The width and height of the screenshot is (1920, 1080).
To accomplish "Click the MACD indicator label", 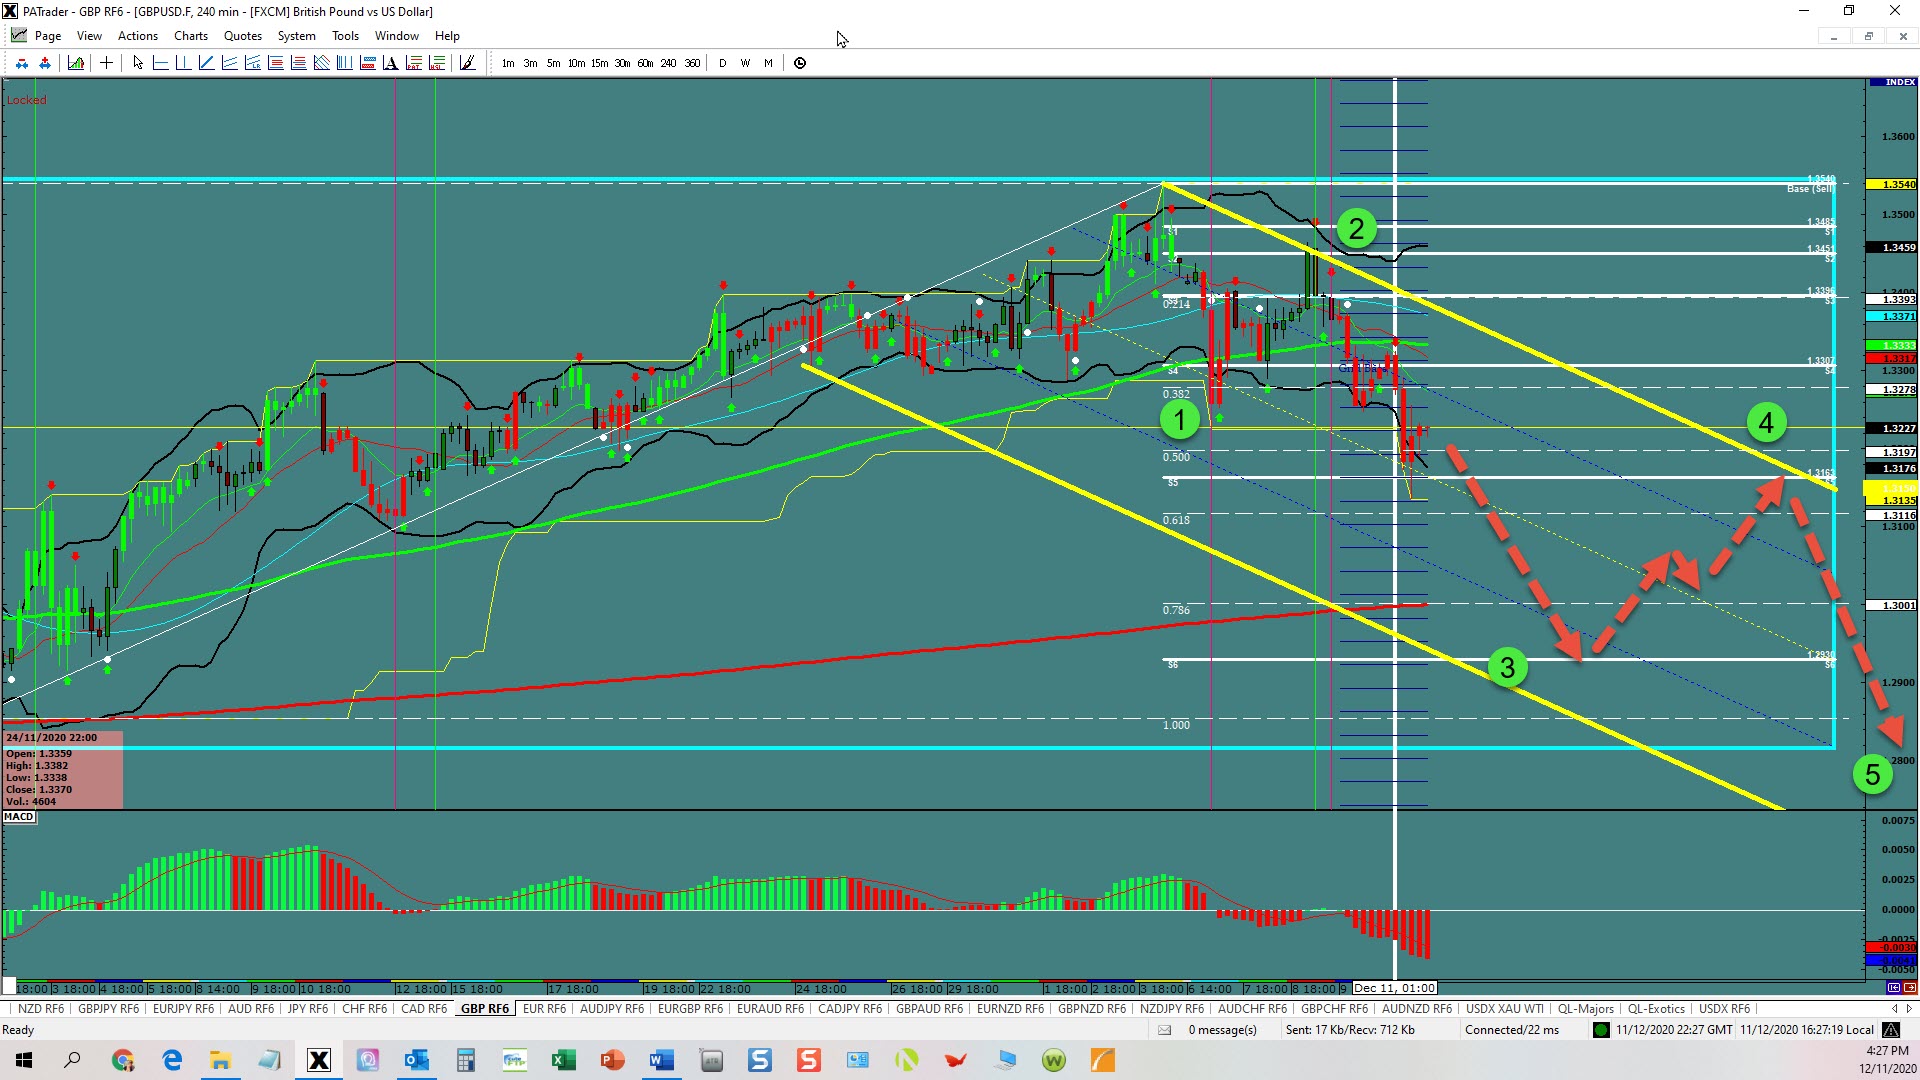I will [x=19, y=817].
